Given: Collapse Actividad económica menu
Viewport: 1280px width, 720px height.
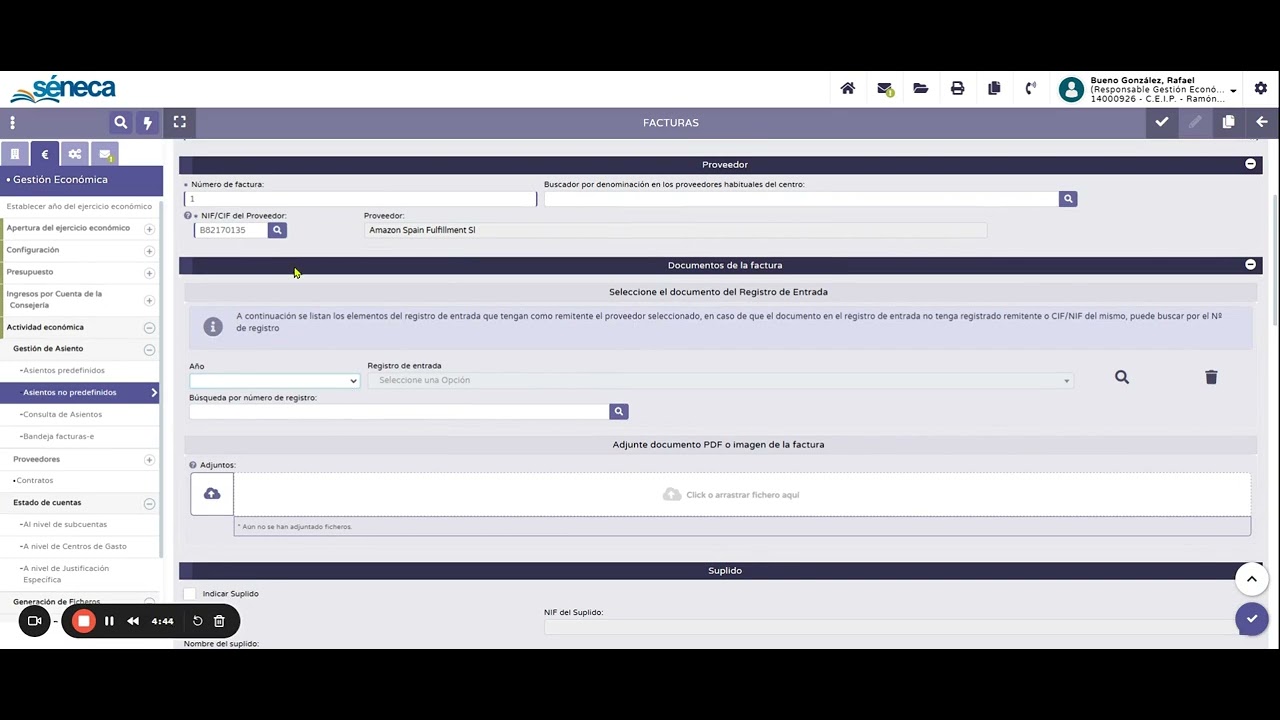Looking at the screenshot, I should click(149, 328).
